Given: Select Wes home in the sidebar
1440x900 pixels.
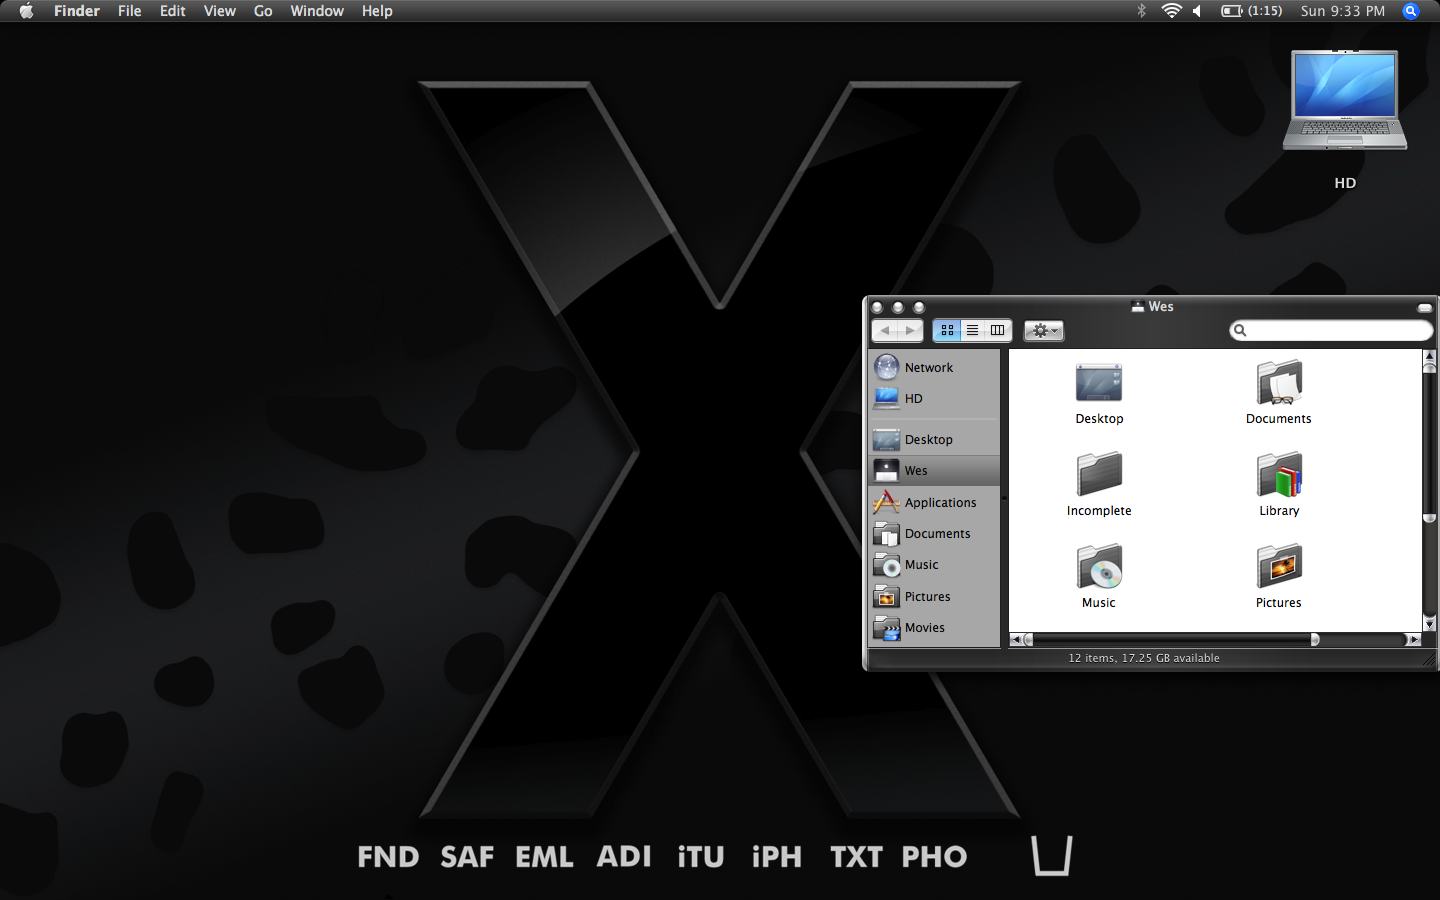Looking at the screenshot, I should pos(934,470).
